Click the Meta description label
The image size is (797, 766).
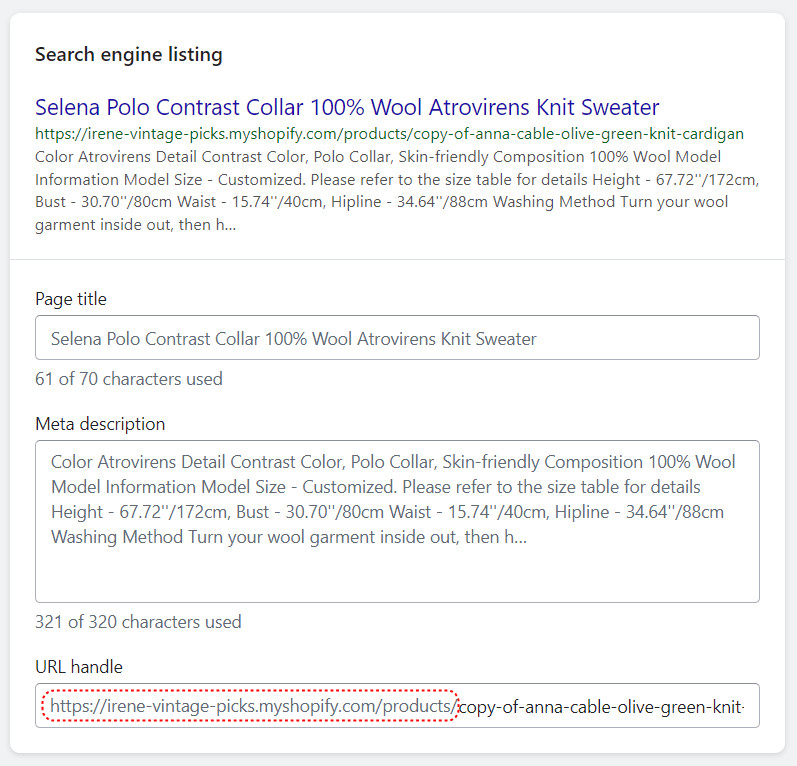pos(100,423)
